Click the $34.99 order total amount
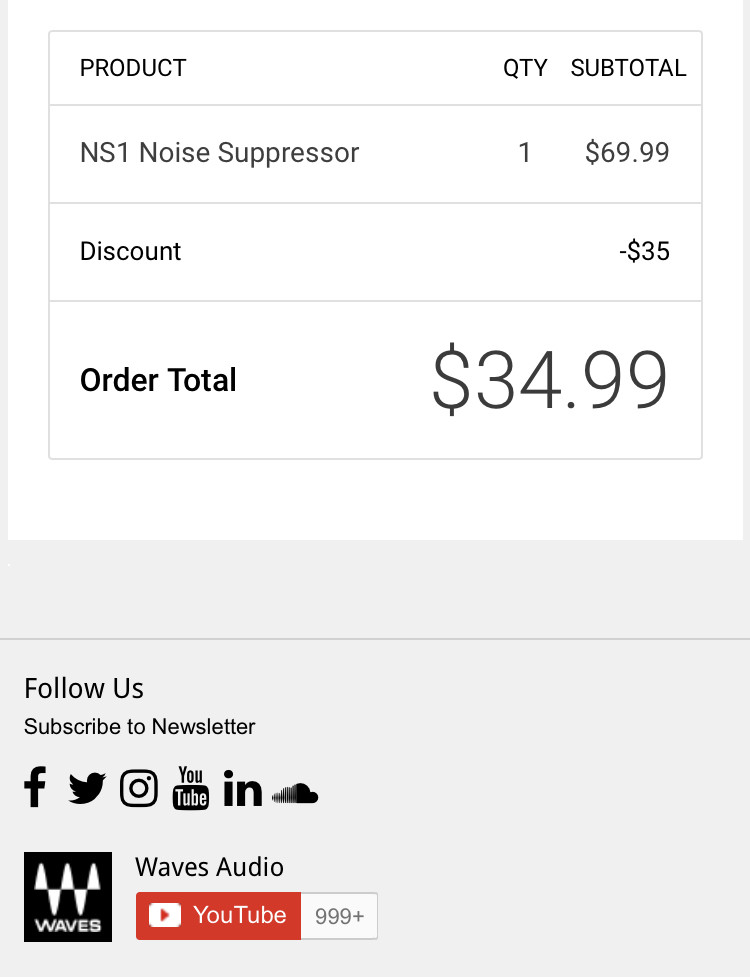Viewport: 750px width, 977px height. point(549,380)
